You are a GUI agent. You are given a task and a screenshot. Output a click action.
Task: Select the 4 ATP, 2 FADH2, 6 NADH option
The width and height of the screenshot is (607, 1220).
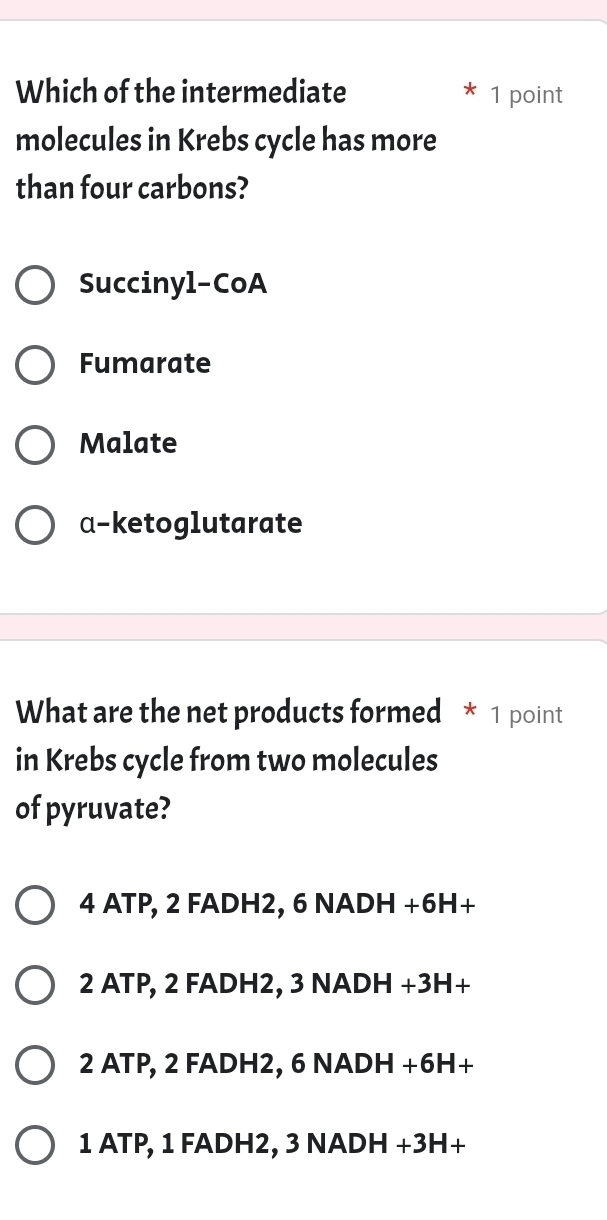[x=35, y=904]
